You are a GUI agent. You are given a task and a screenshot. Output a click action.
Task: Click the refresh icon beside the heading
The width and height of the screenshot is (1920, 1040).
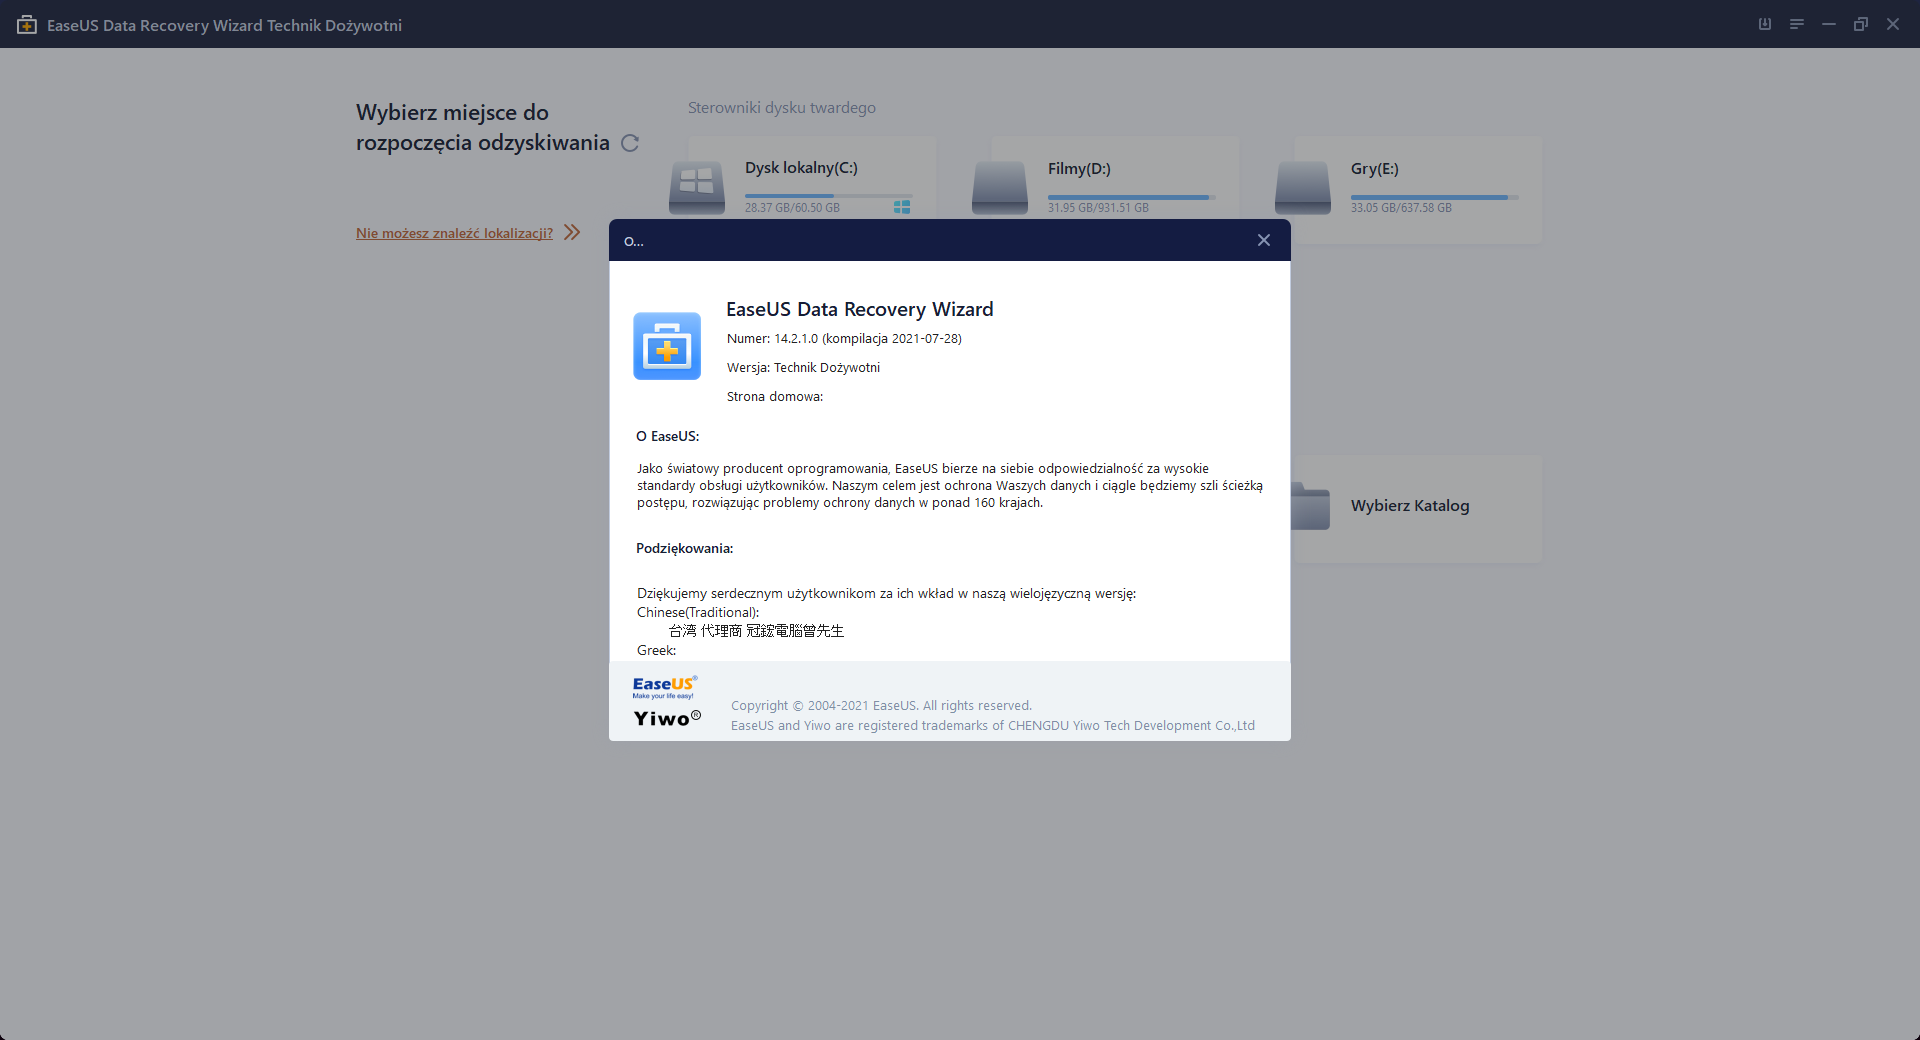(630, 143)
